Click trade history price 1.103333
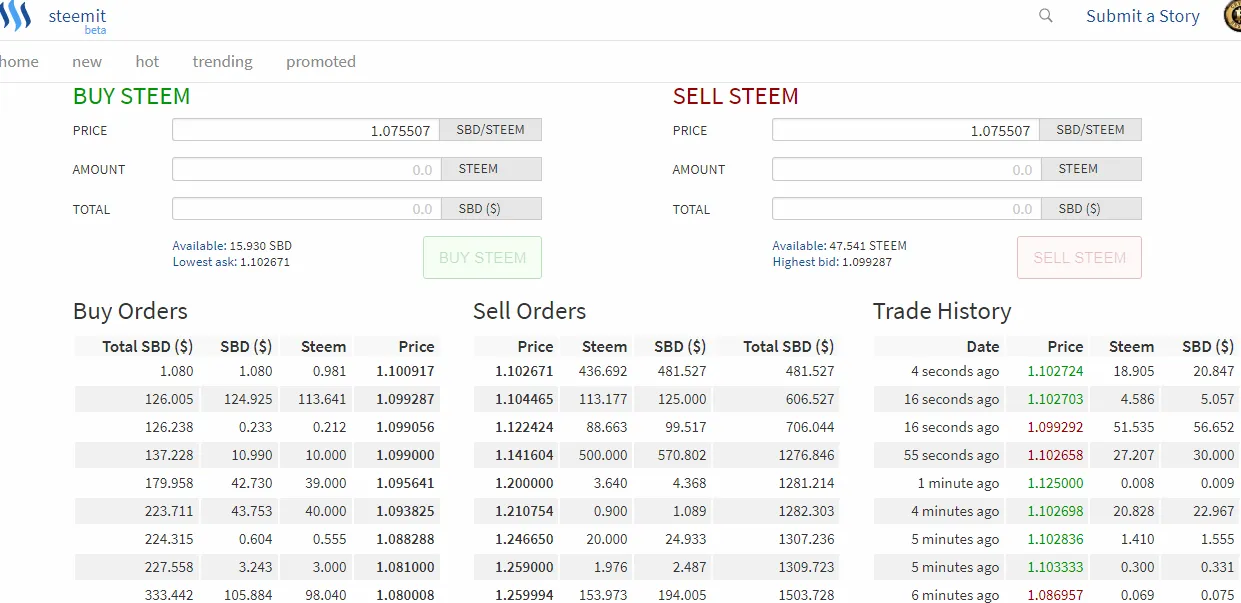This screenshot has width=1241, height=603. click(x=1056, y=567)
